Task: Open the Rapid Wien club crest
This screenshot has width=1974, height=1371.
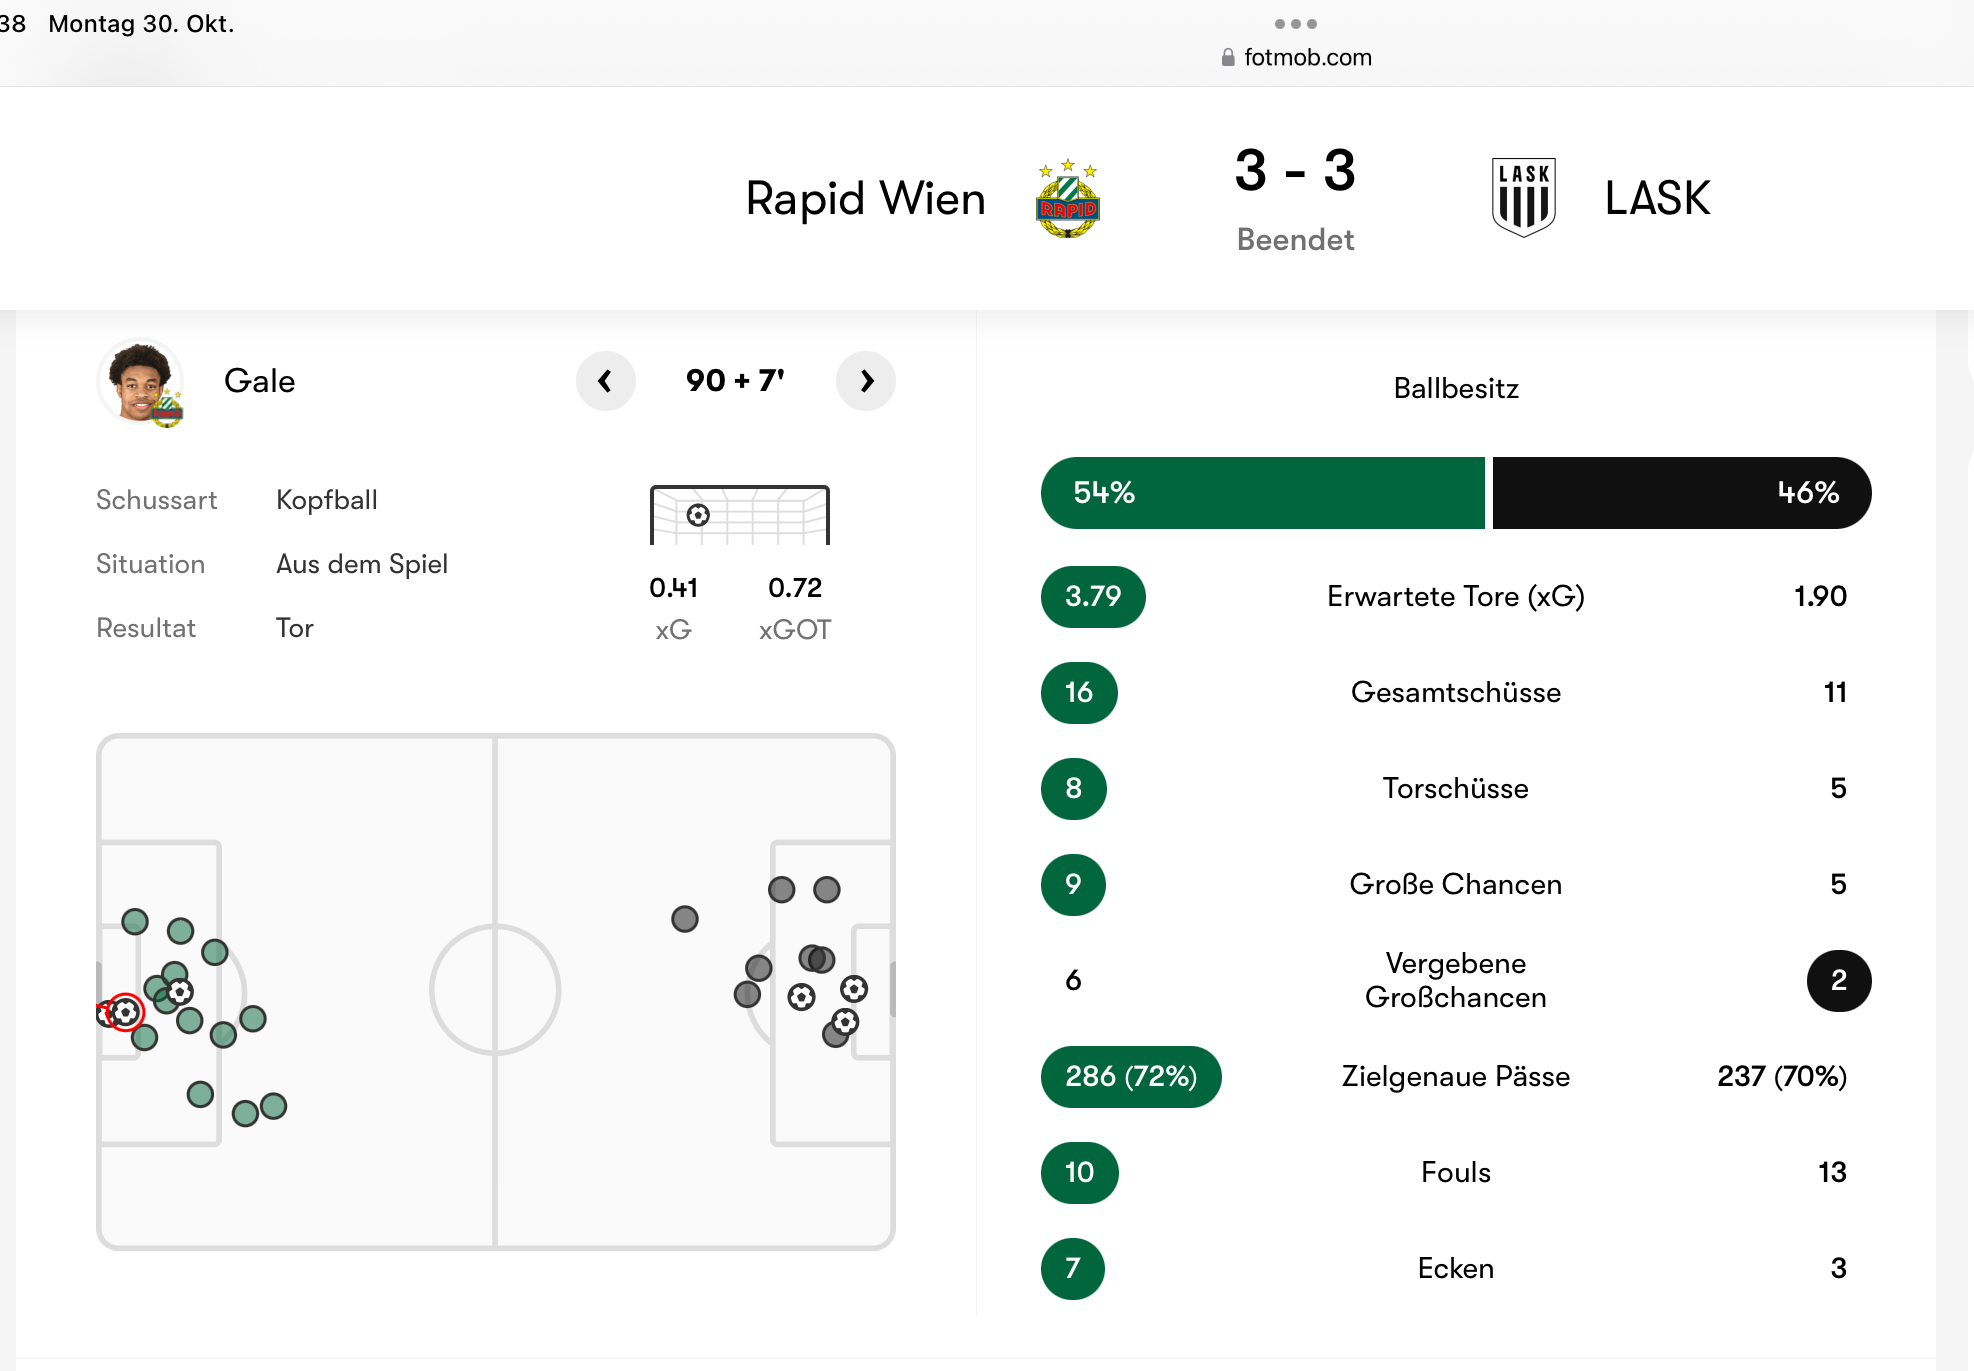Action: 1068,198
